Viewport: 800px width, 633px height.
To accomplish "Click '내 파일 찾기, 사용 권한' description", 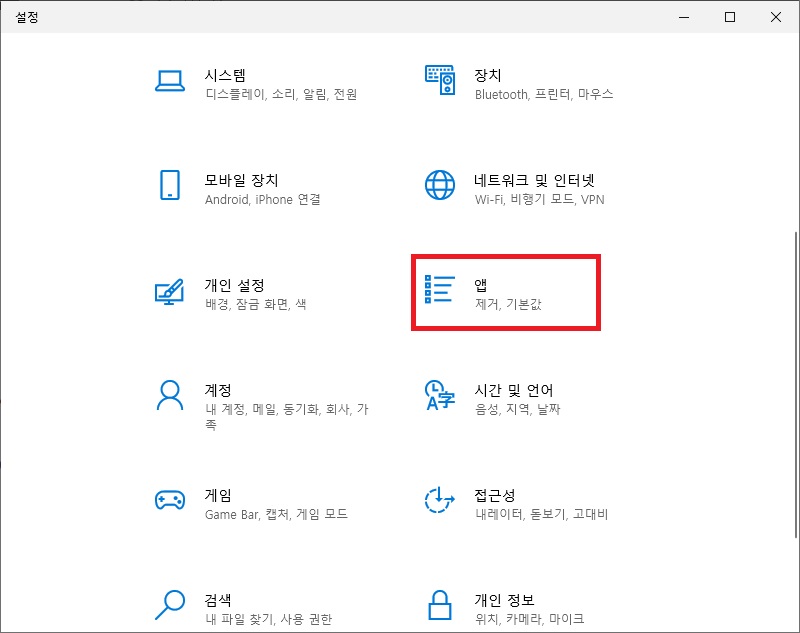I will click(x=268, y=619).
